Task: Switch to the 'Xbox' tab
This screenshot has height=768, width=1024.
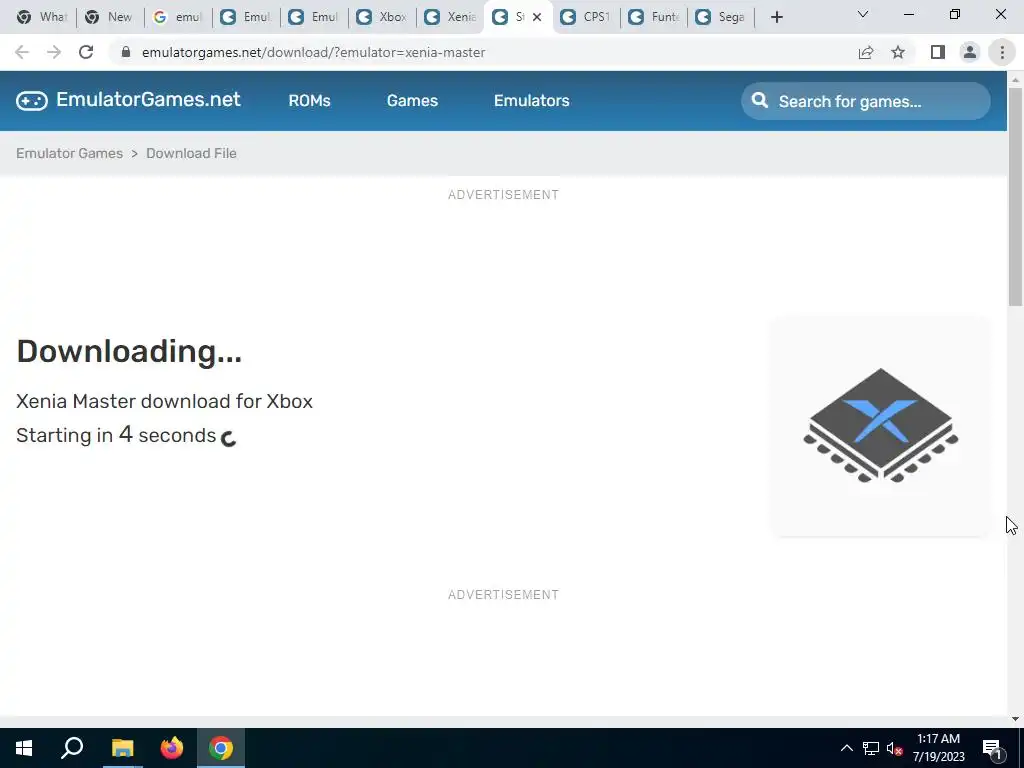Action: 382,17
